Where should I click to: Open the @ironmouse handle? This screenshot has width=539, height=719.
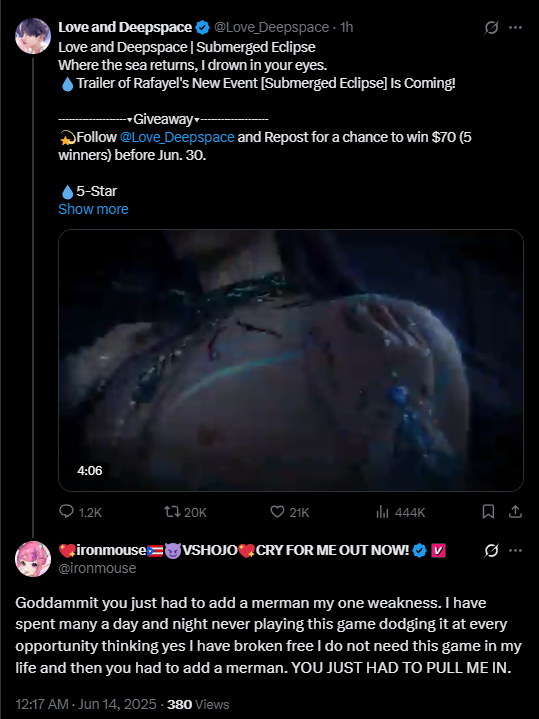pyautogui.click(x=97, y=568)
